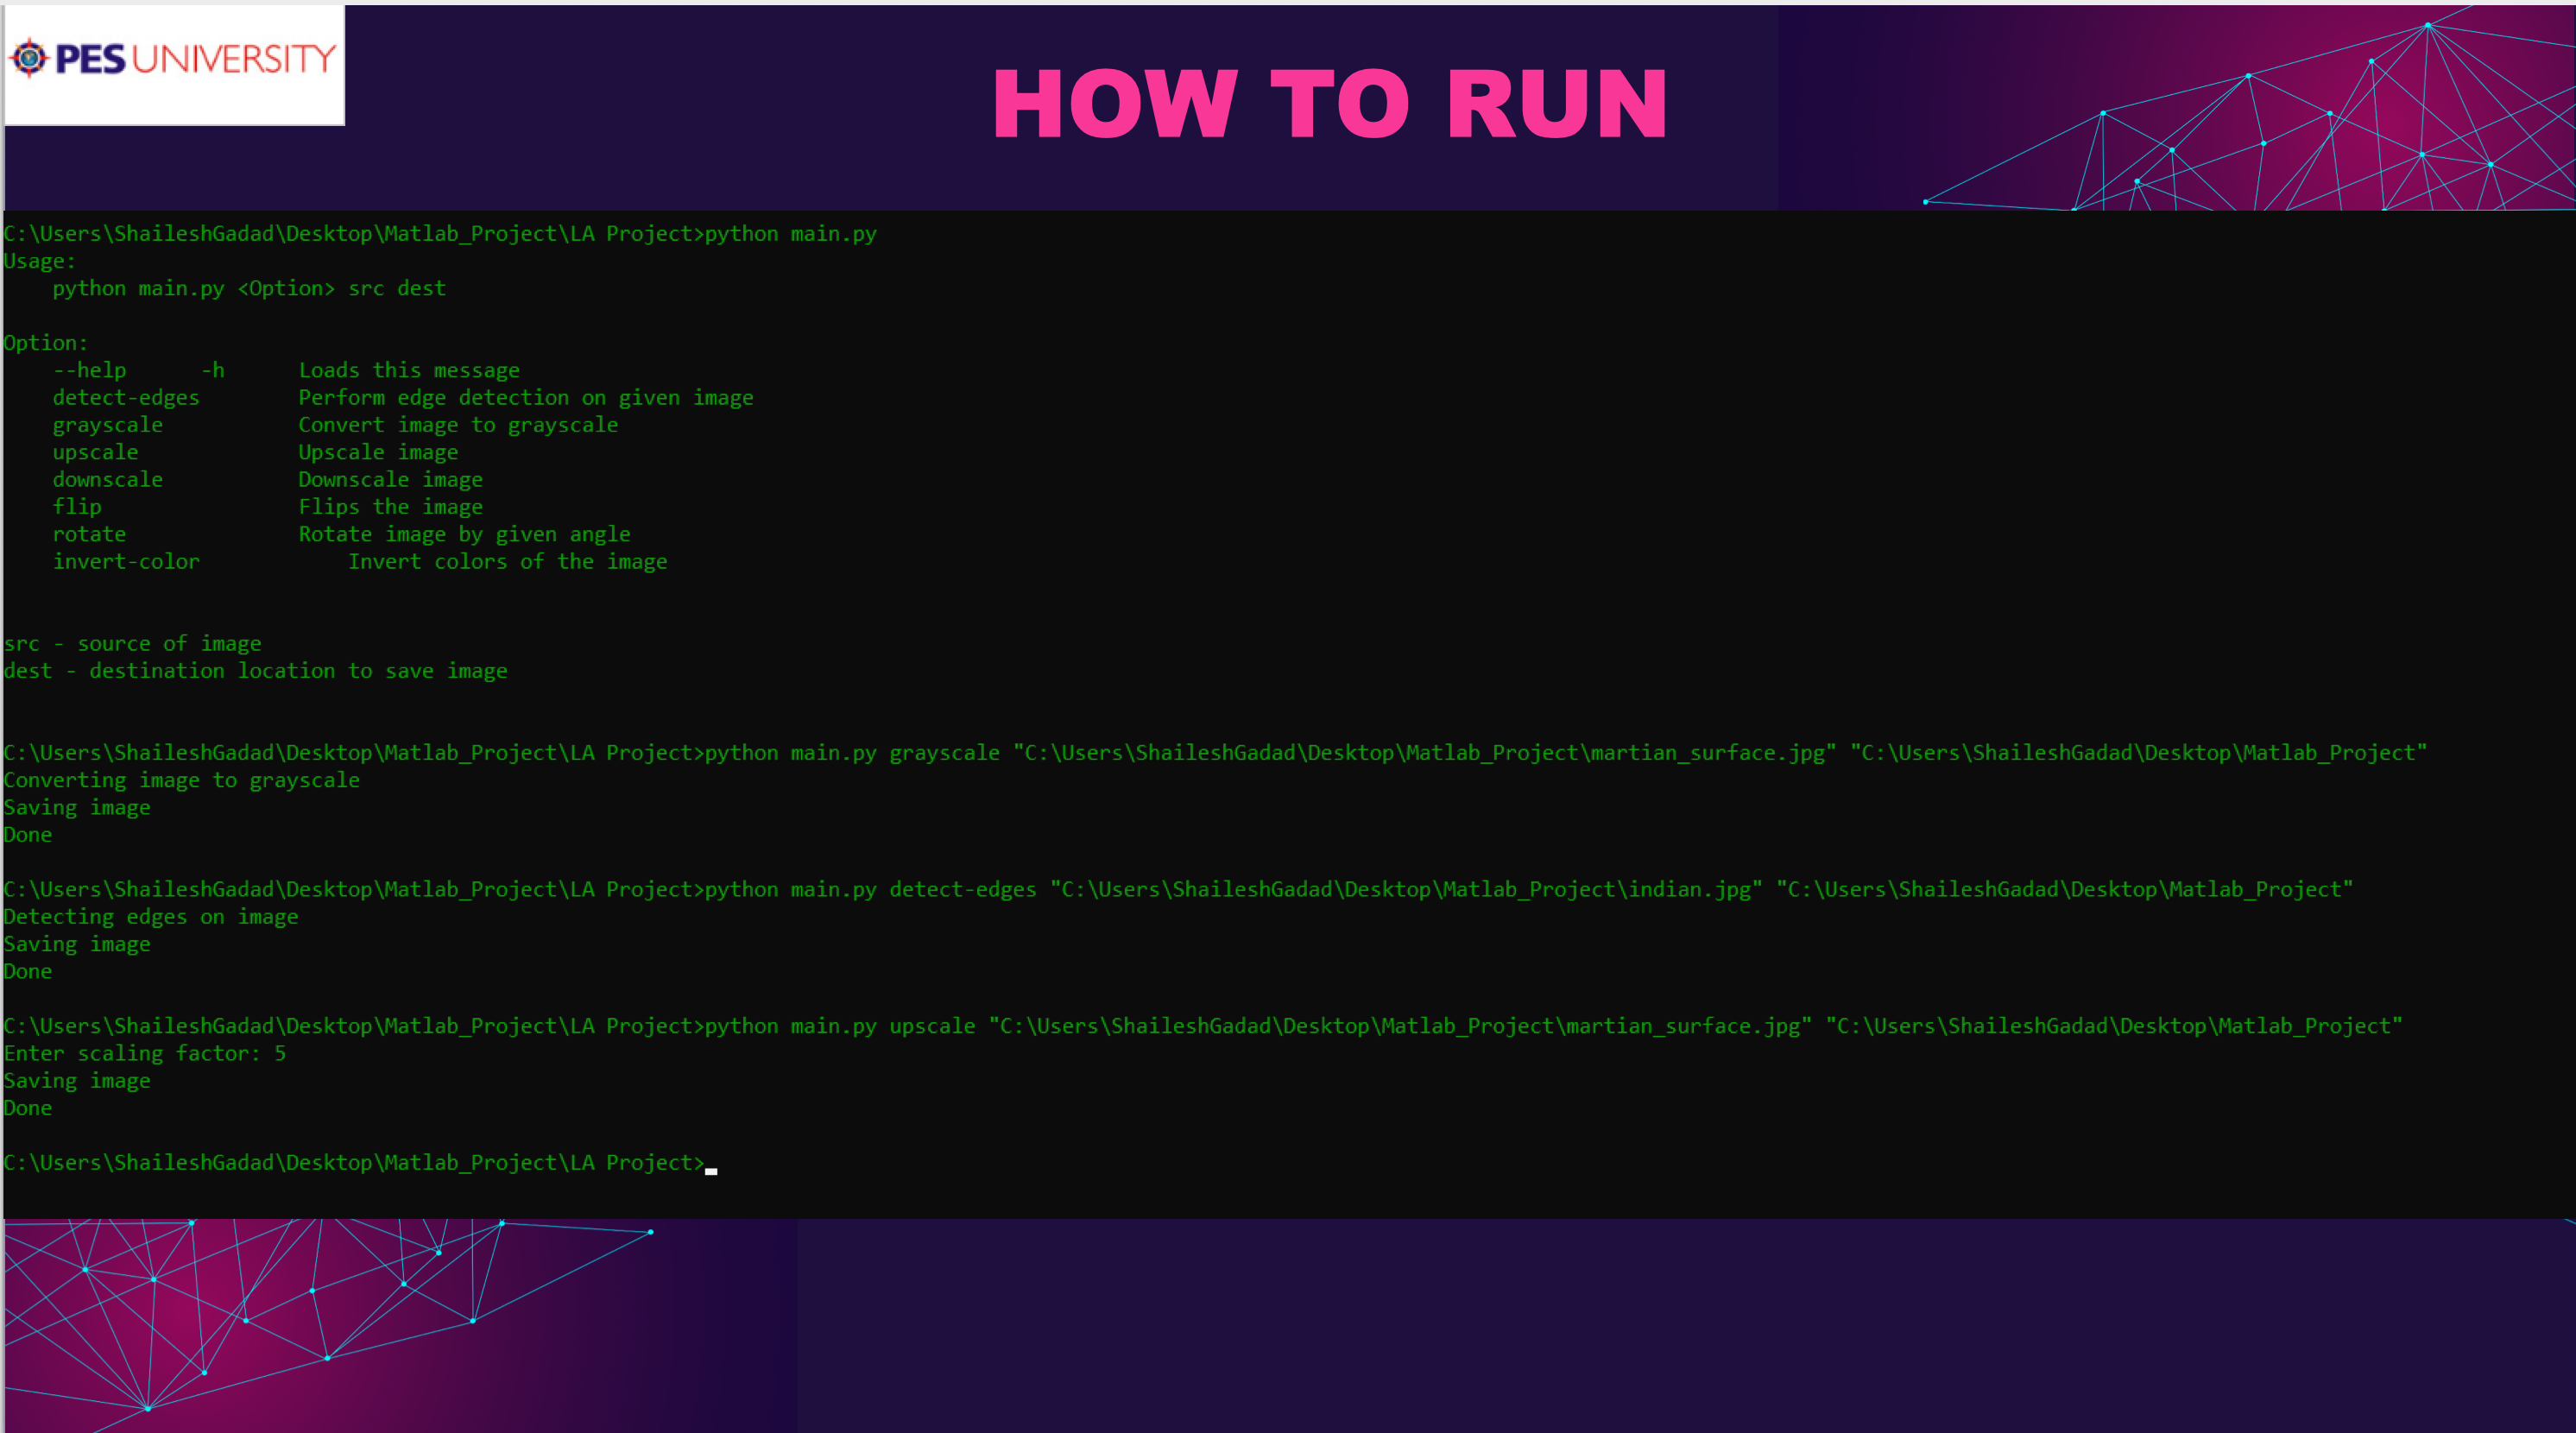This screenshot has width=2576, height=1433.
Task: Place cursor at the blinking terminal prompt
Action: pyautogui.click(x=712, y=1166)
